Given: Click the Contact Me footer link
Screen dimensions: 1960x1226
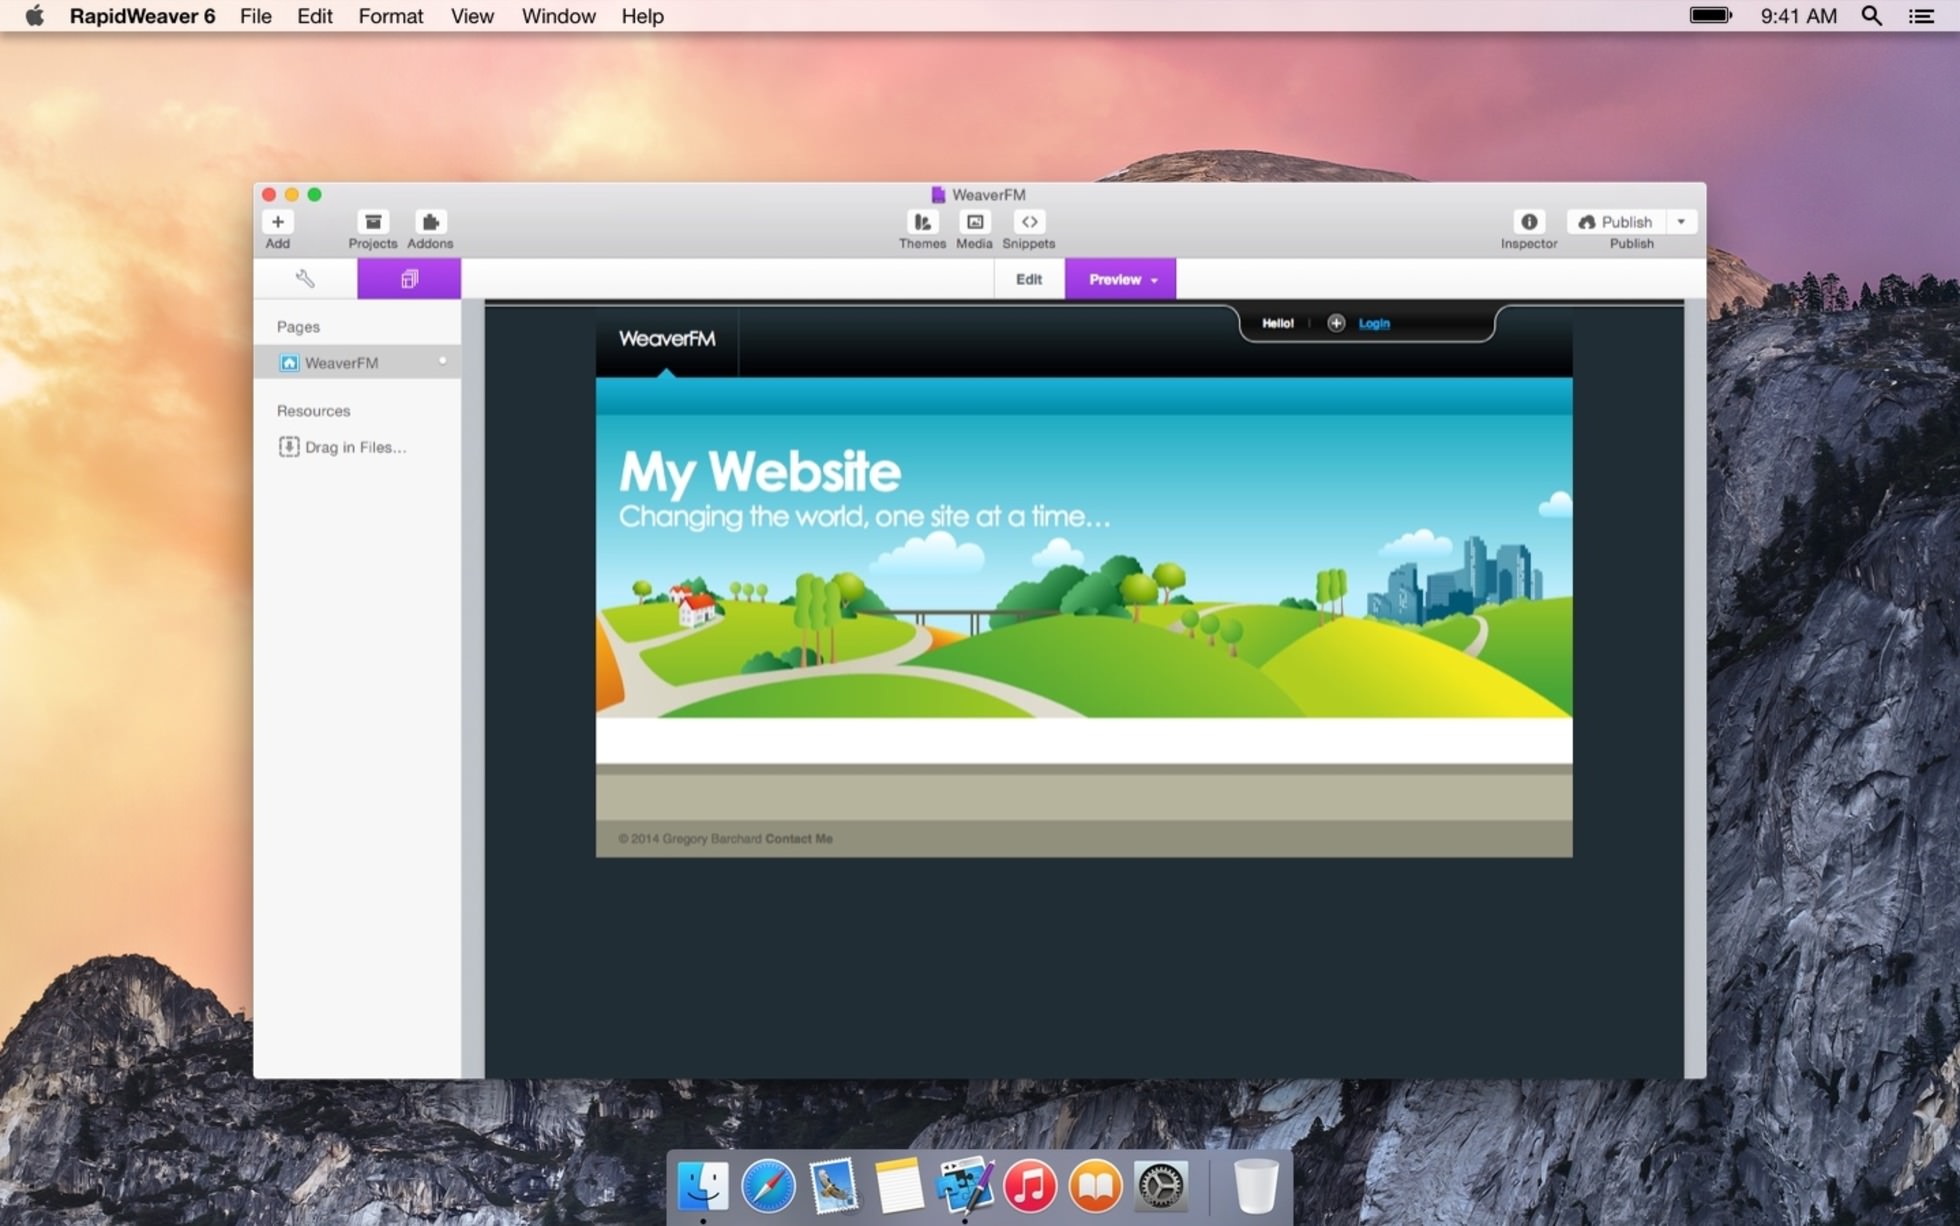Looking at the screenshot, I should click(799, 839).
